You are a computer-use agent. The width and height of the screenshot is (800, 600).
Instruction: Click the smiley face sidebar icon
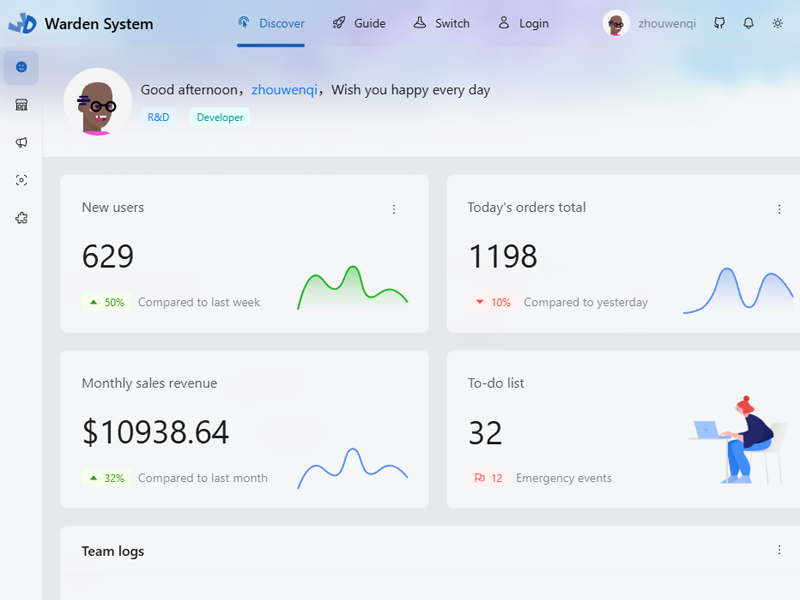click(21, 67)
